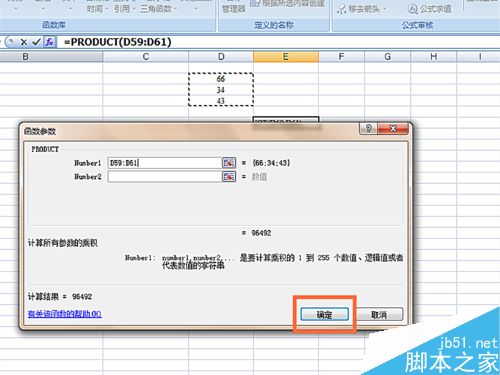This screenshot has height=375, width=500.
Task: Click the formula bar text
Action: pos(118,42)
